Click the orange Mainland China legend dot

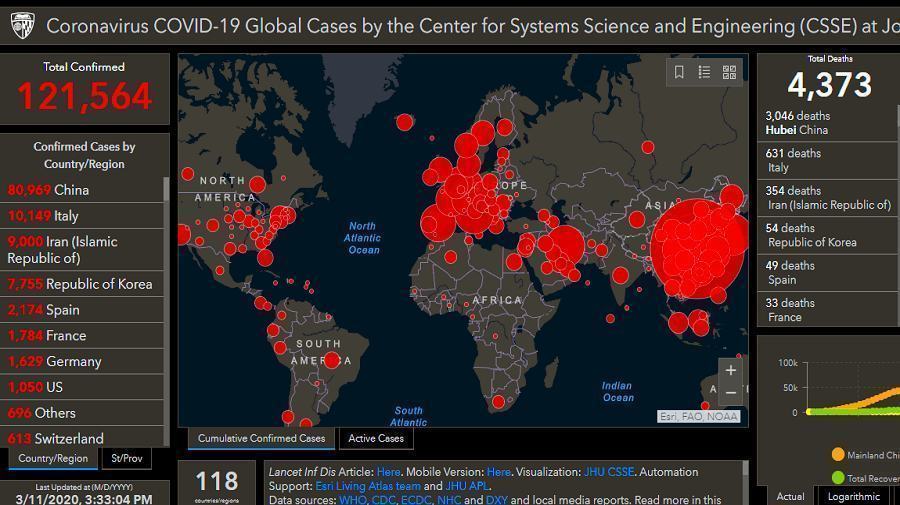837,455
